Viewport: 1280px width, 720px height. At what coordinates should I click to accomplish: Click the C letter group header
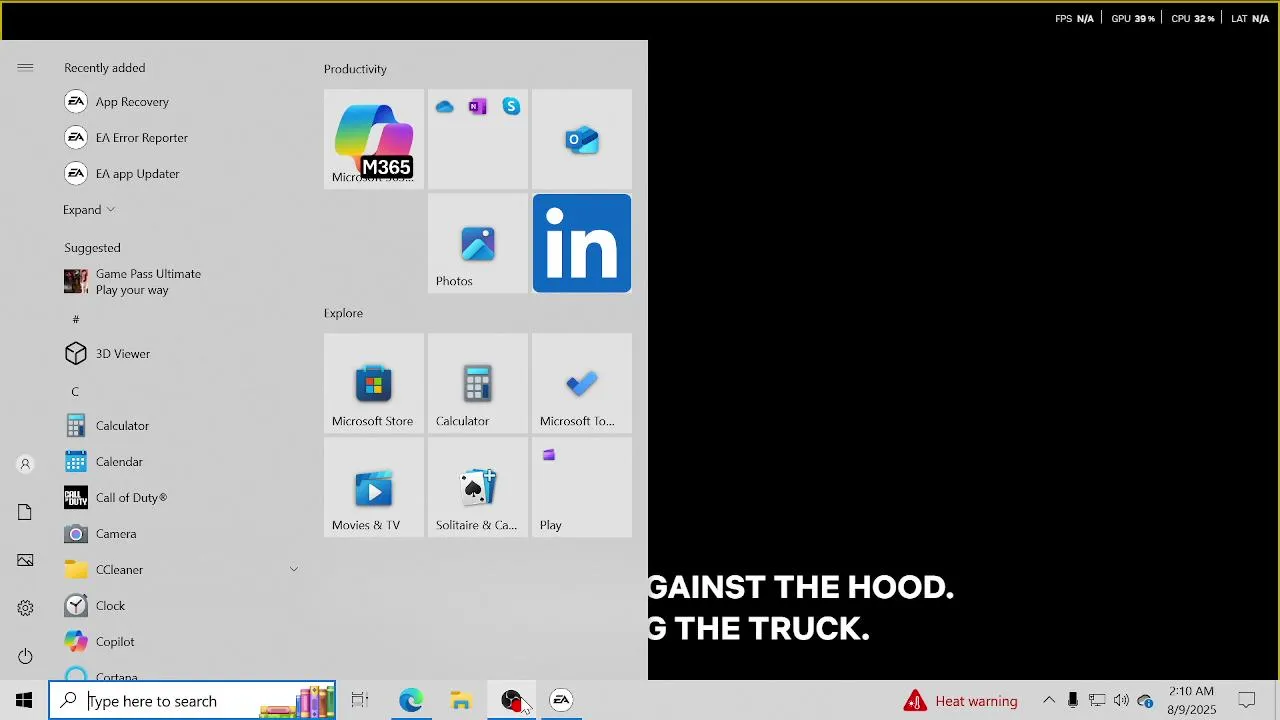click(75, 391)
